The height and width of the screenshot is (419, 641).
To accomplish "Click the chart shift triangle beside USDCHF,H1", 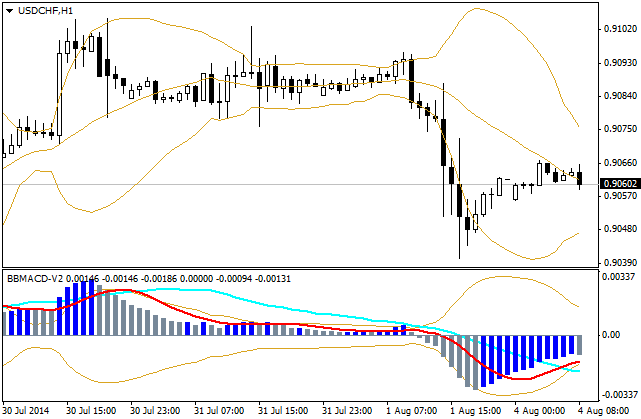I will 9,11.
